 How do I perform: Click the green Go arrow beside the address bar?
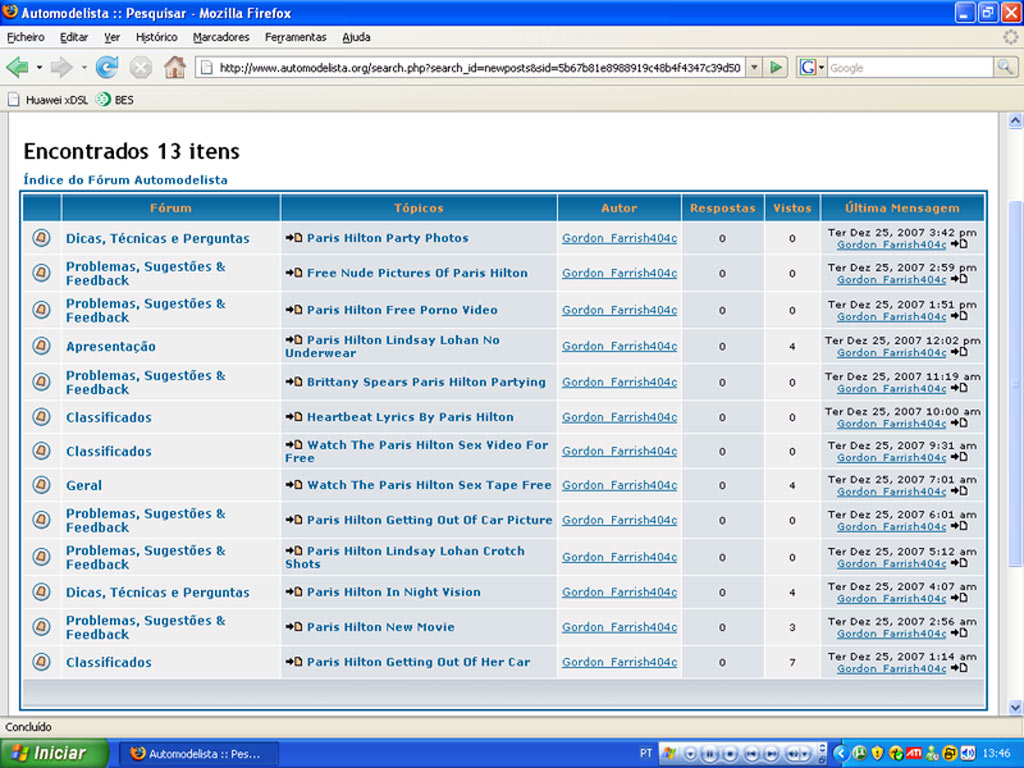click(x=776, y=67)
